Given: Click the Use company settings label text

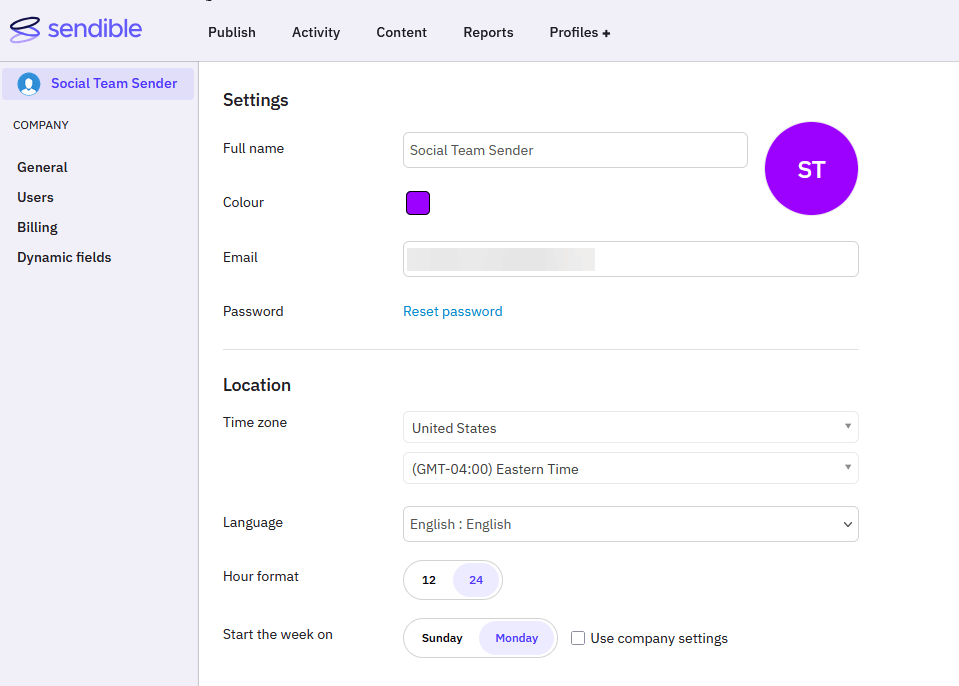Looking at the screenshot, I should click(x=659, y=638).
